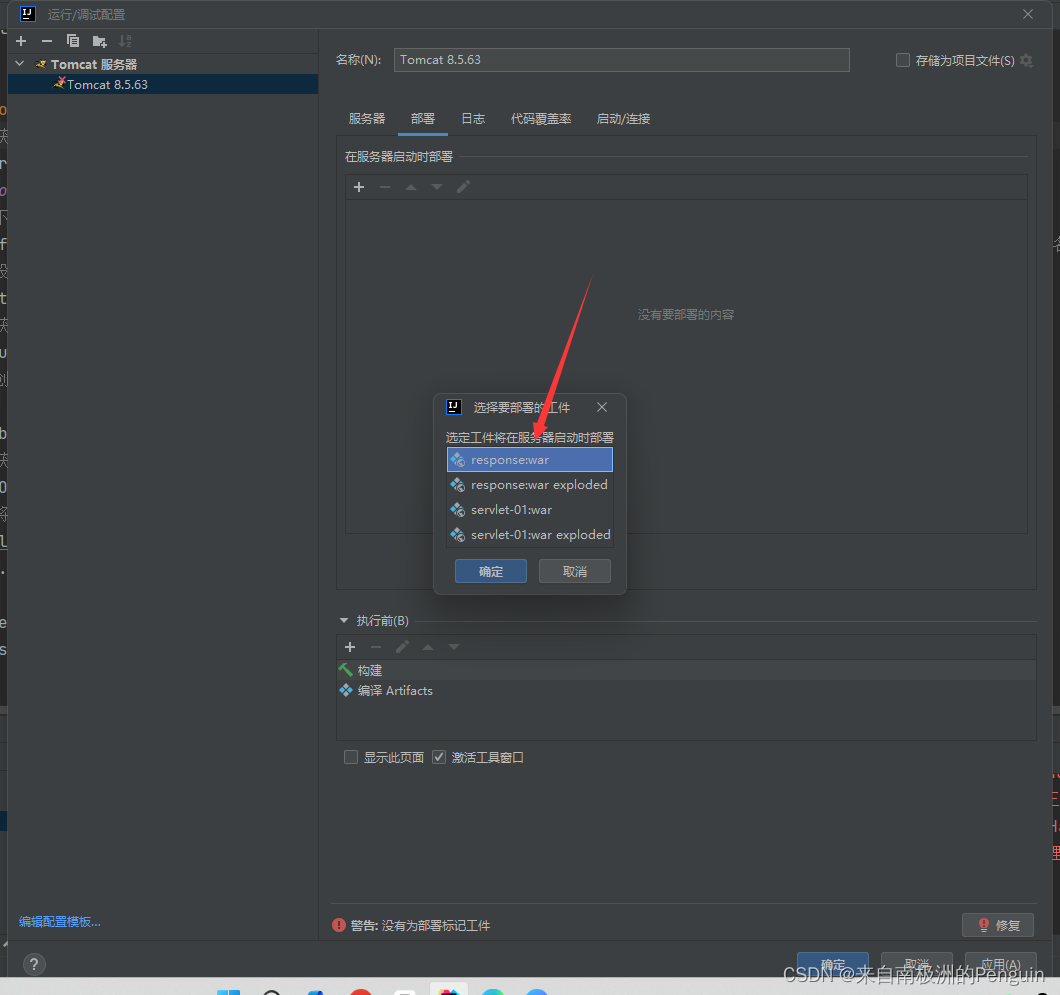This screenshot has height=995, width=1060.
Task: Click the warning icon beside 警告 message
Action: (339, 925)
